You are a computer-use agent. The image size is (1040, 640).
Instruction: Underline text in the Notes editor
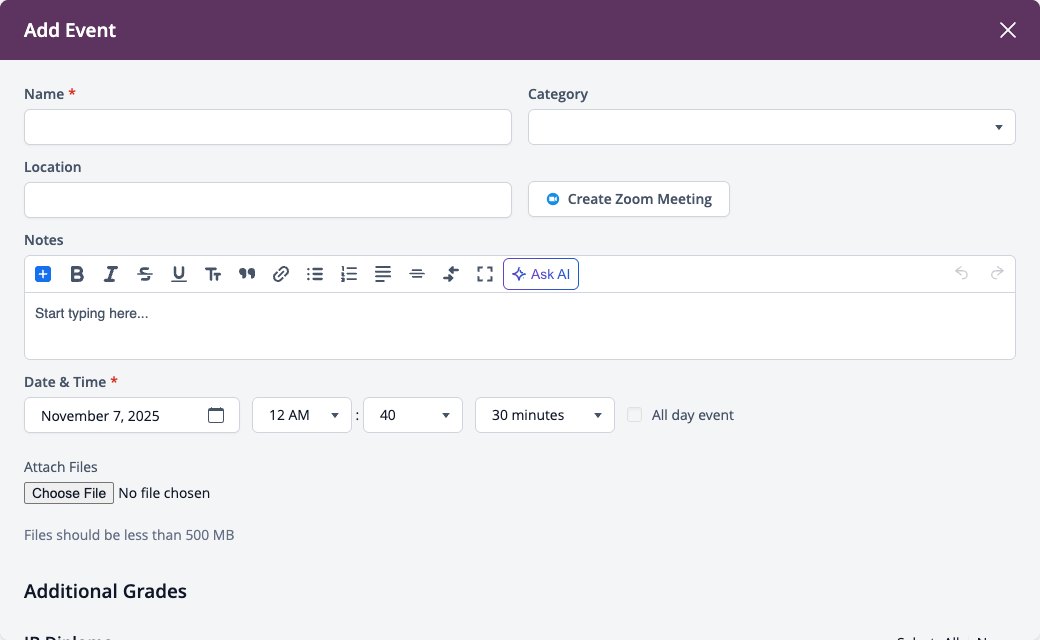pos(178,274)
